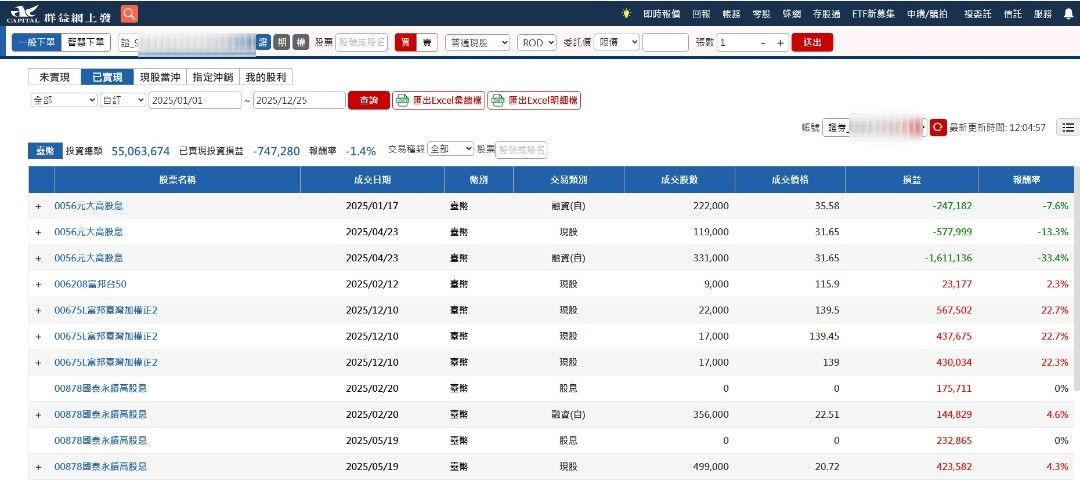Open the ROD order condition dropdown

[537, 43]
